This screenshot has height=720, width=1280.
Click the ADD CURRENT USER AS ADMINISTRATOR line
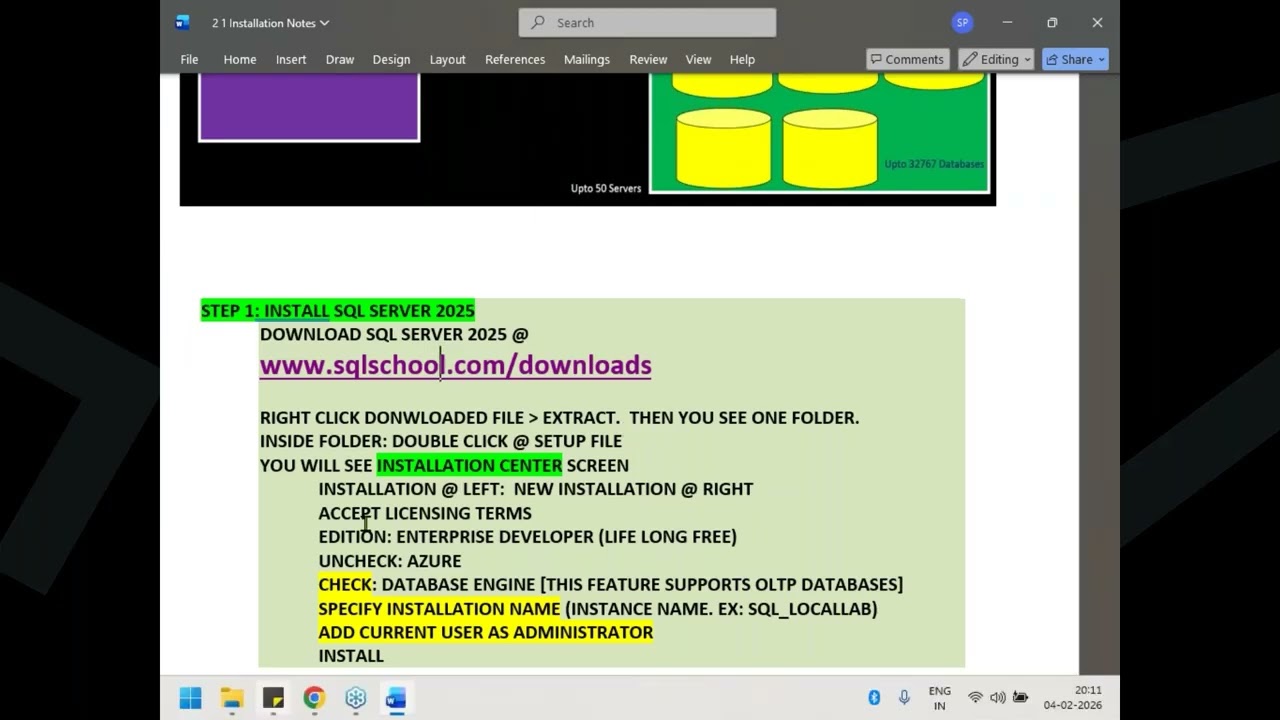click(x=485, y=632)
